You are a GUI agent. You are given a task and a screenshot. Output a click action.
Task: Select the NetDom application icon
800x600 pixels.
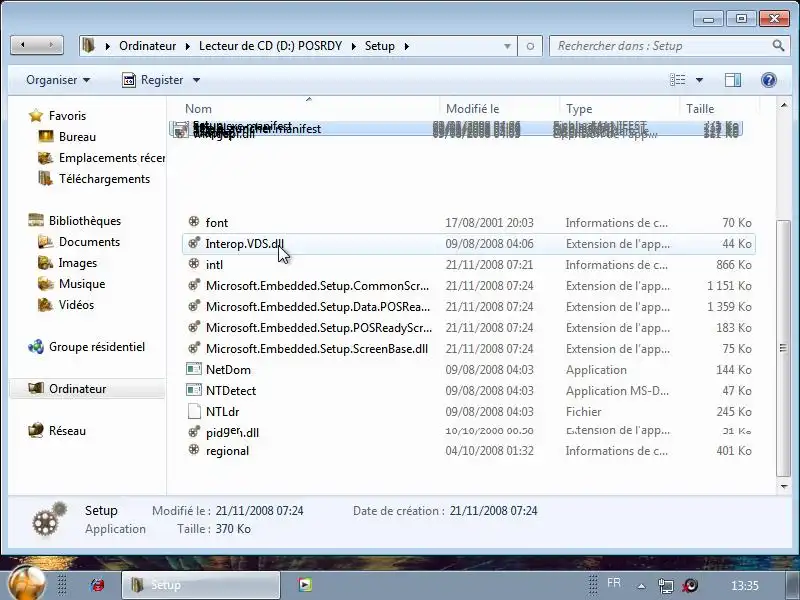coord(194,369)
